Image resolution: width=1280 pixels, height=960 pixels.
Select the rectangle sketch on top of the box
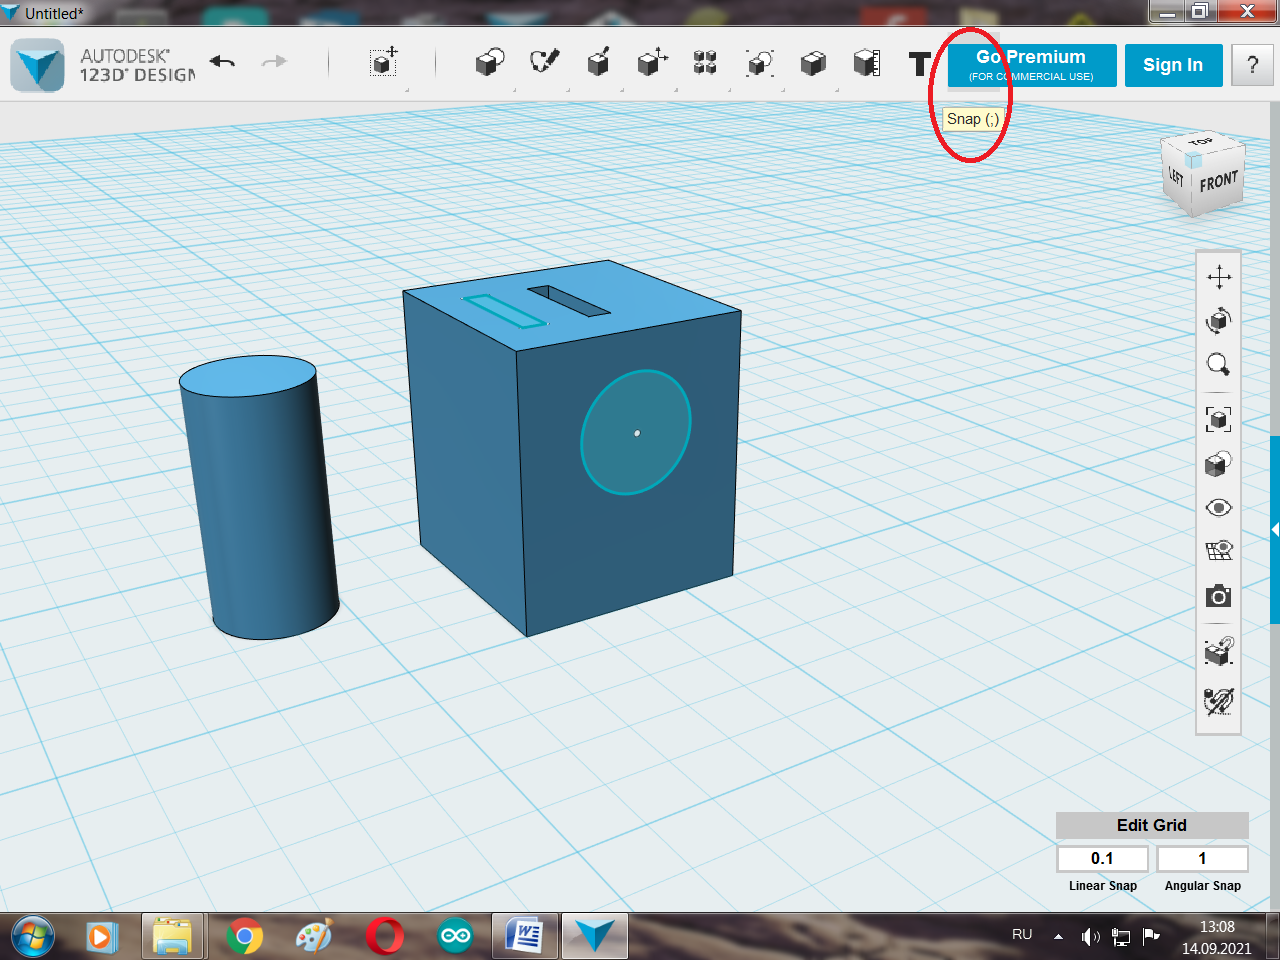[505, 311]
